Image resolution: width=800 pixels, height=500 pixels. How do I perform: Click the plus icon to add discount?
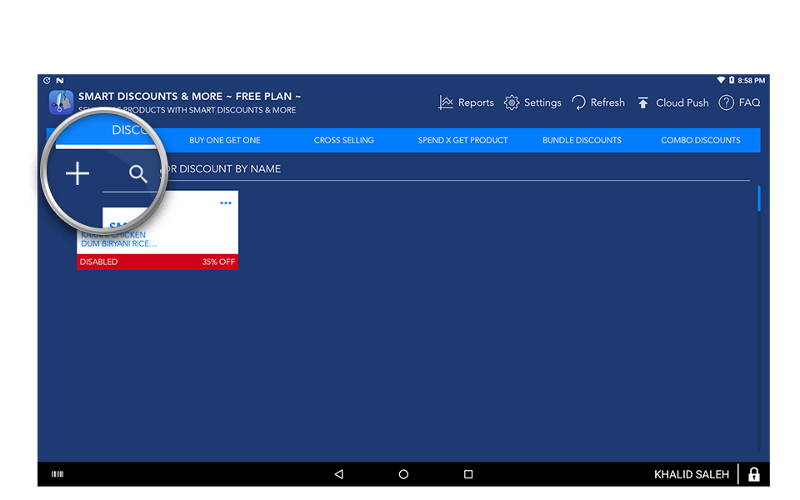pos(78,173)
